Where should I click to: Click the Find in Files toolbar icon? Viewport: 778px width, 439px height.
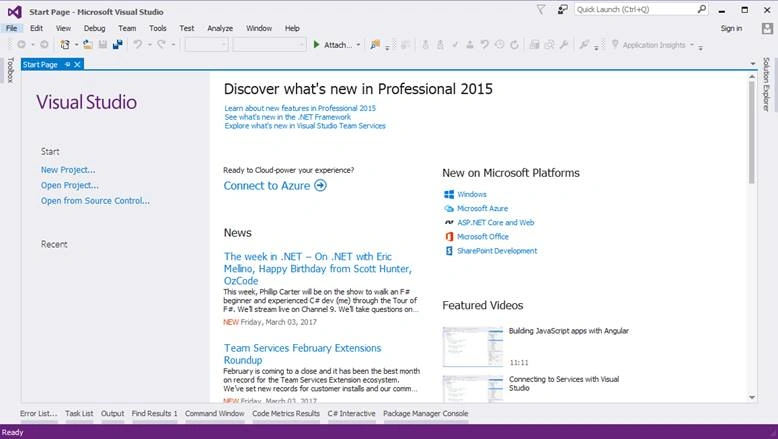[375, 45]
